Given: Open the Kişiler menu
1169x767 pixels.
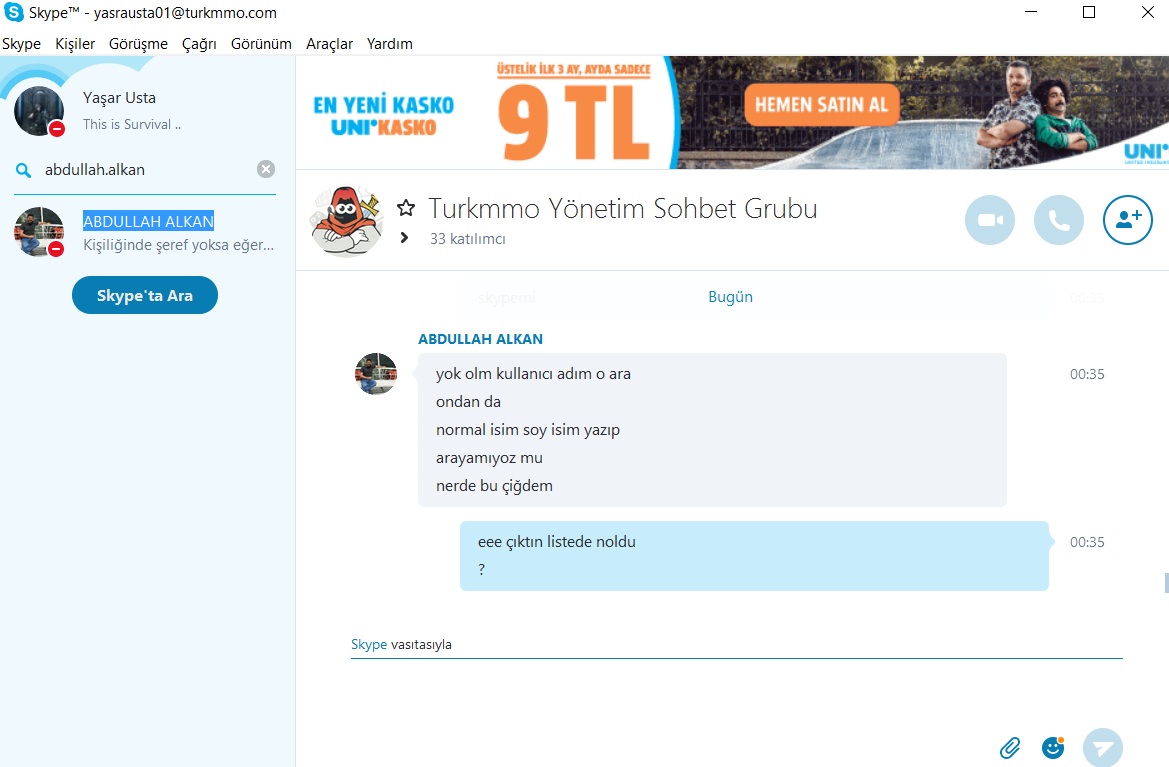Looking at the screenshot, I should (75, 44).
